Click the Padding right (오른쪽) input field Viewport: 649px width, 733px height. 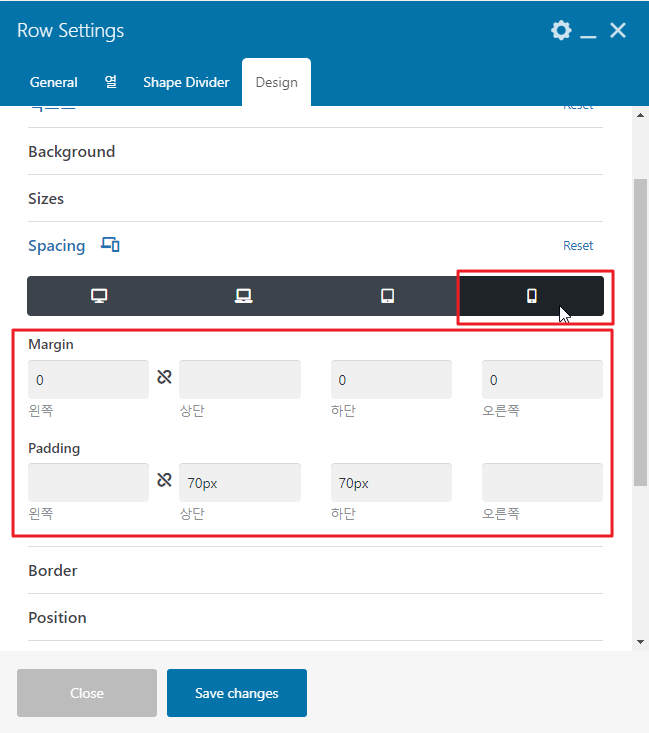point(542,482)
